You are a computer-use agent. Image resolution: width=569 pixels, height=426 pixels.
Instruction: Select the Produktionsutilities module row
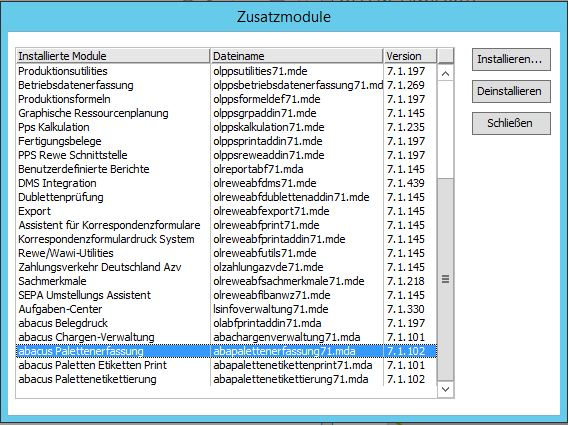226,71
